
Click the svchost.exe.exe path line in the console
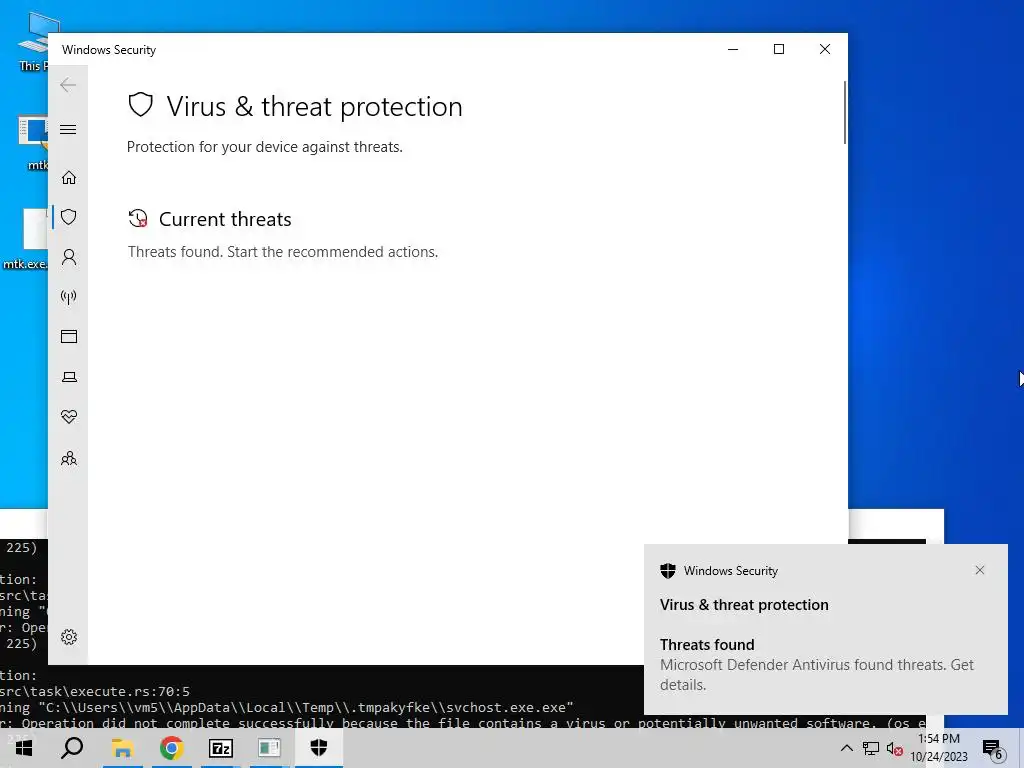[x=287, y=707]
